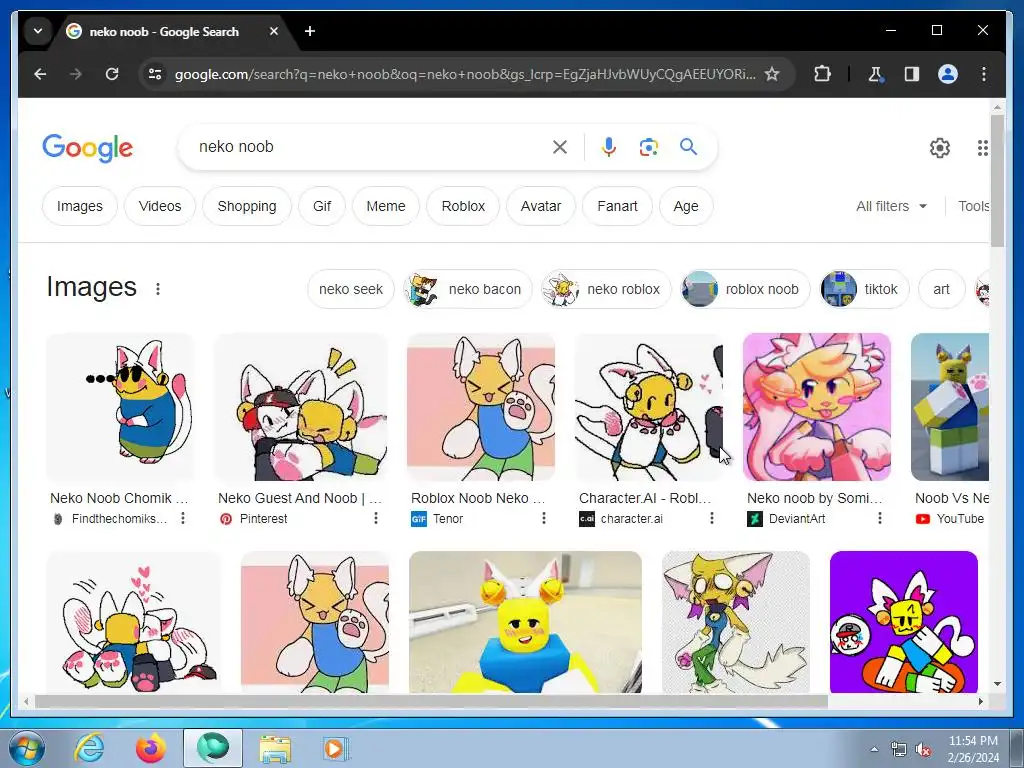
Task: Open the Extensions puzzle icon
Action: pos(822,74)
